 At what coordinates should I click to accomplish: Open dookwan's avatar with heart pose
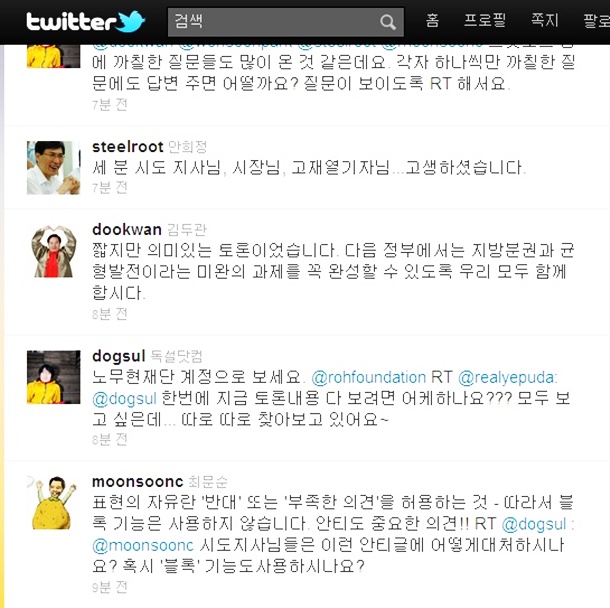[x=53, y=251]
